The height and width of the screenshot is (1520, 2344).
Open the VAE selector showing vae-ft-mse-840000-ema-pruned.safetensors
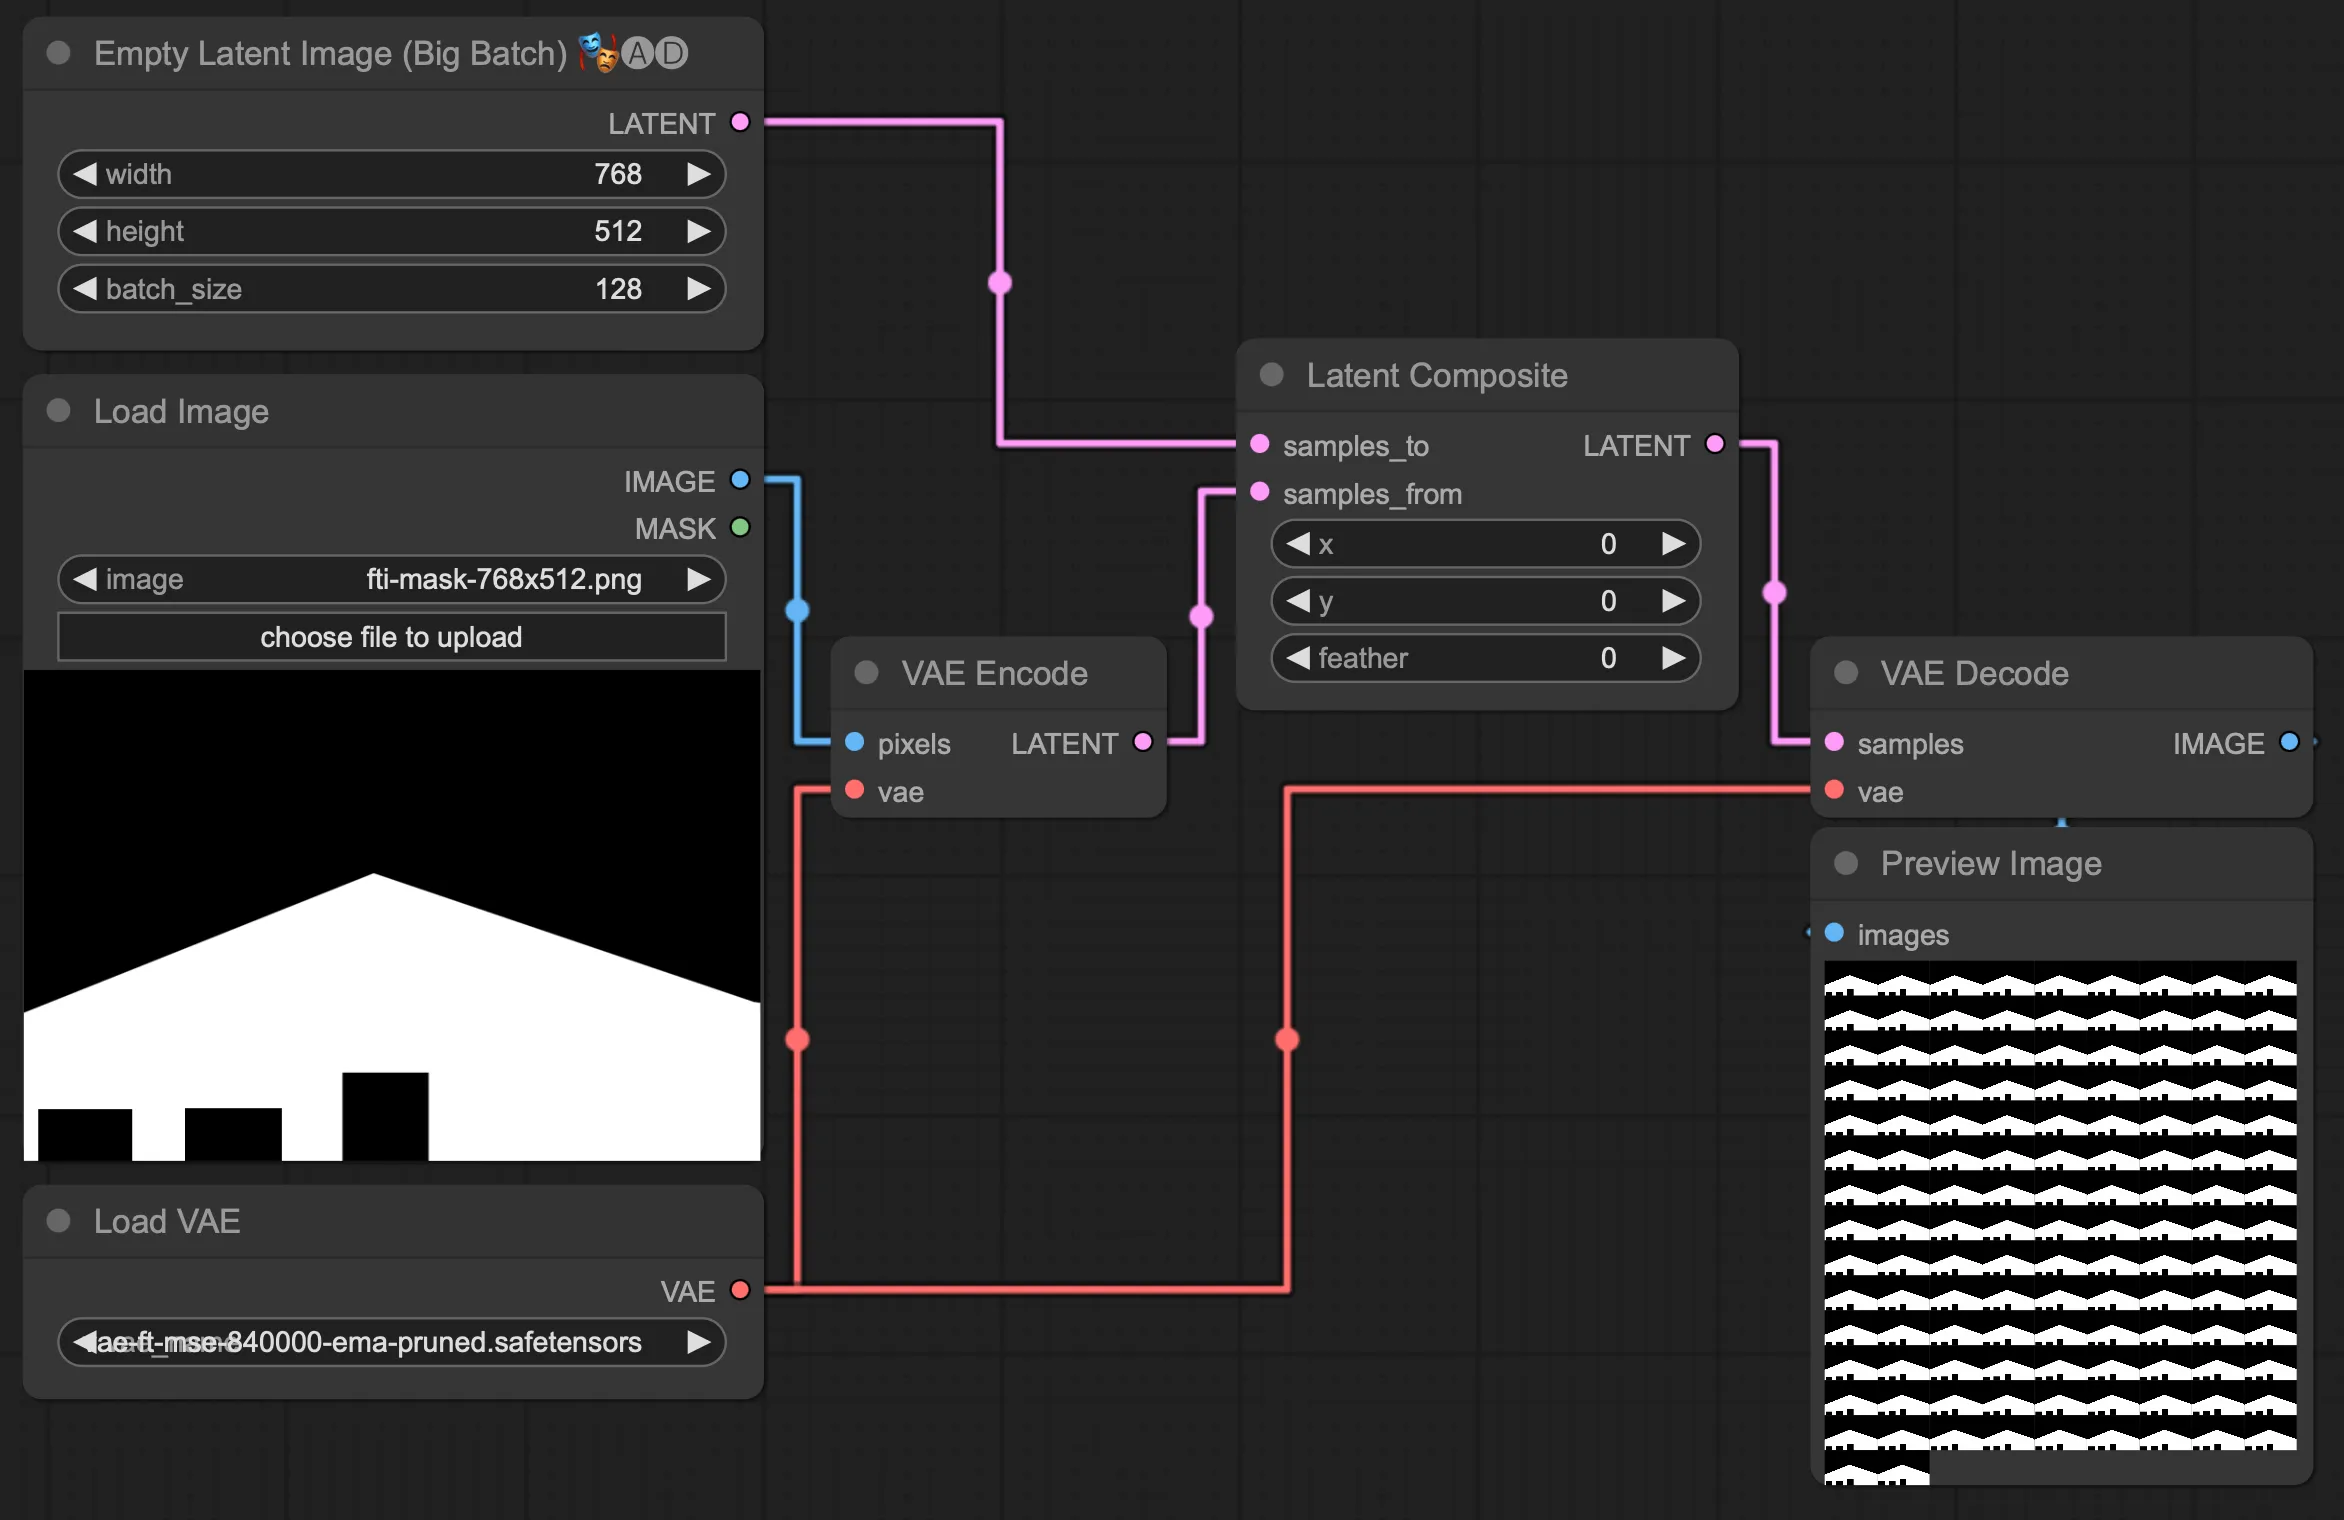(392, 1342)
